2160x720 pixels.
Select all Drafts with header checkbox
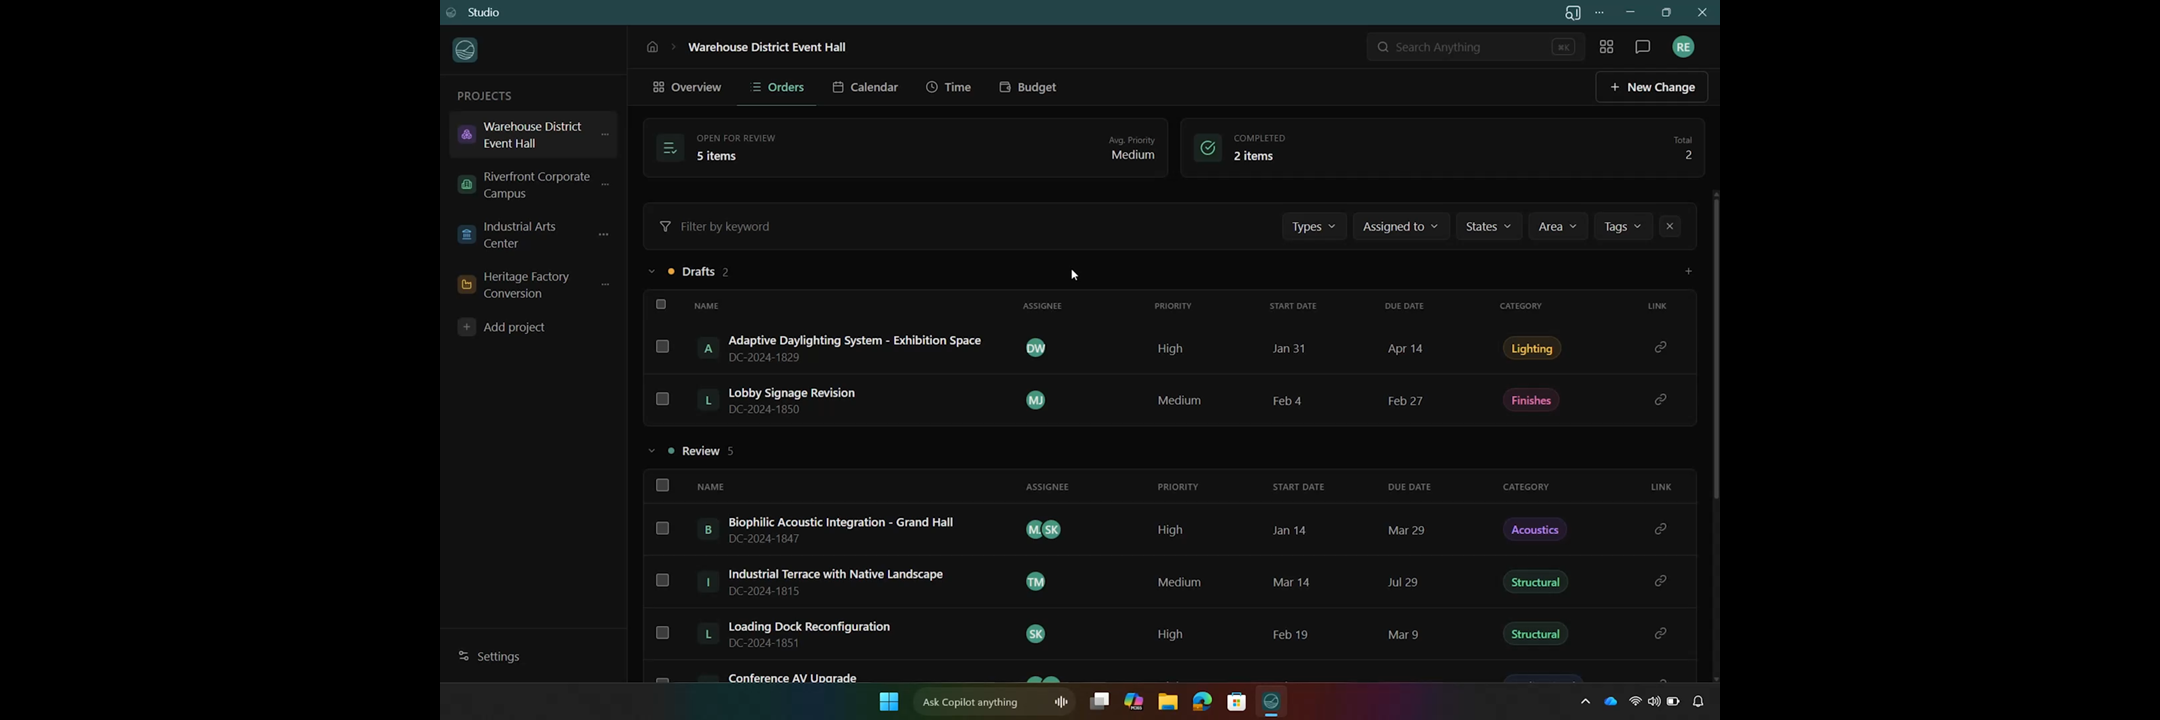[x=661, y=304]
